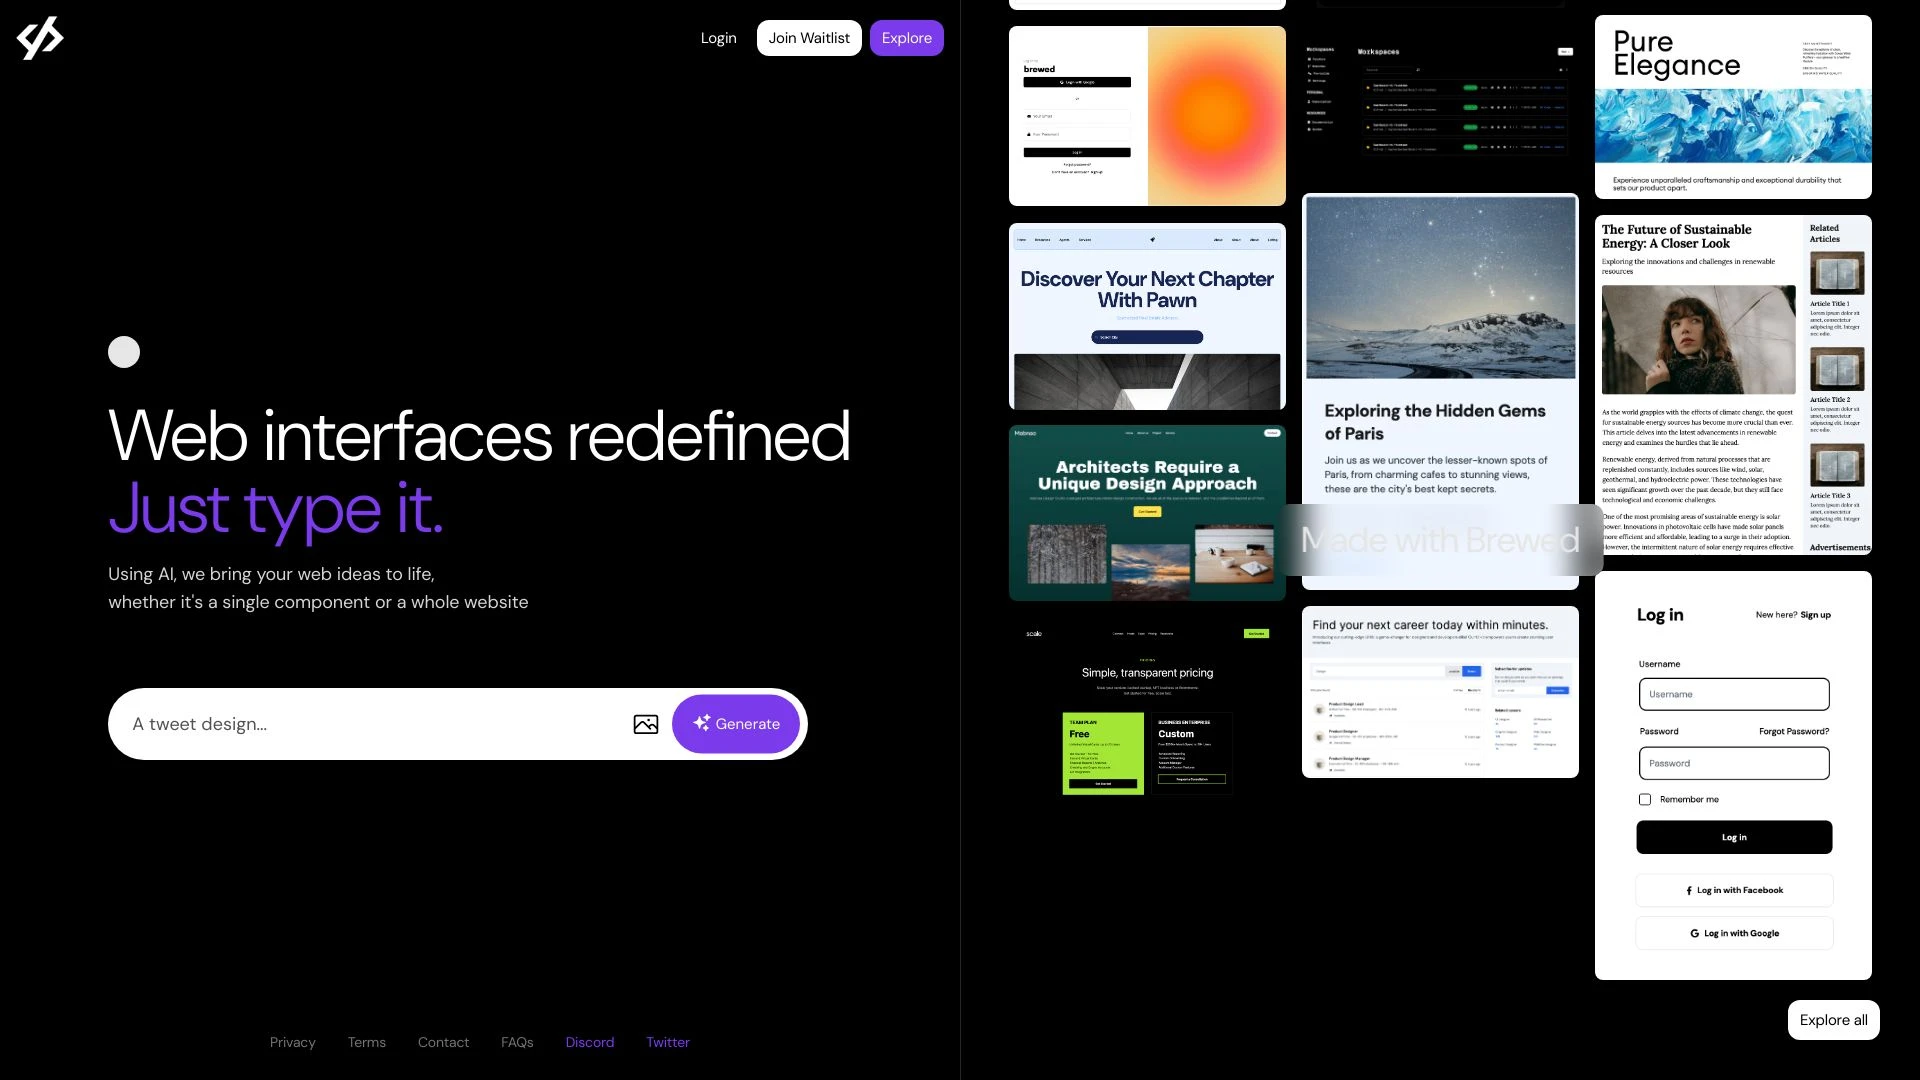The height and width of the screenshot is (1080, 1920).
Task: Enable Remember me in login form
Action: pos(1644,799)
